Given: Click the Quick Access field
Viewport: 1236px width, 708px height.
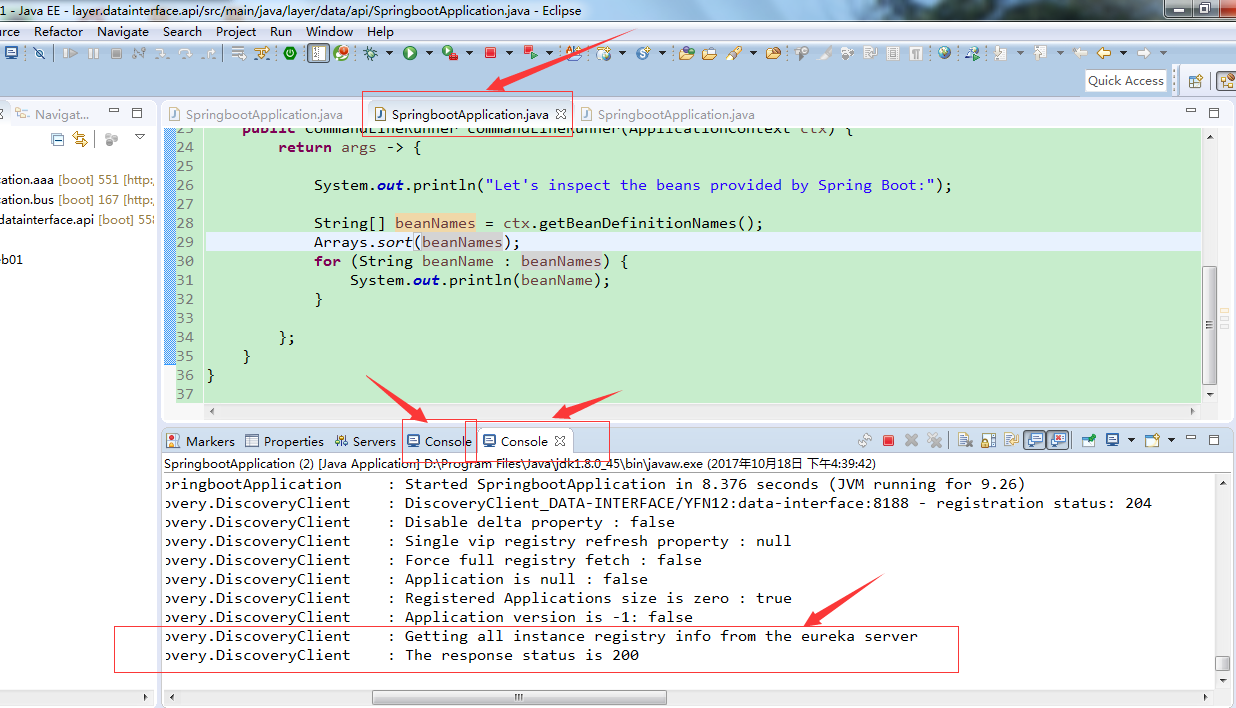Looking at the screenshot, I should [x=1126, y=81].
